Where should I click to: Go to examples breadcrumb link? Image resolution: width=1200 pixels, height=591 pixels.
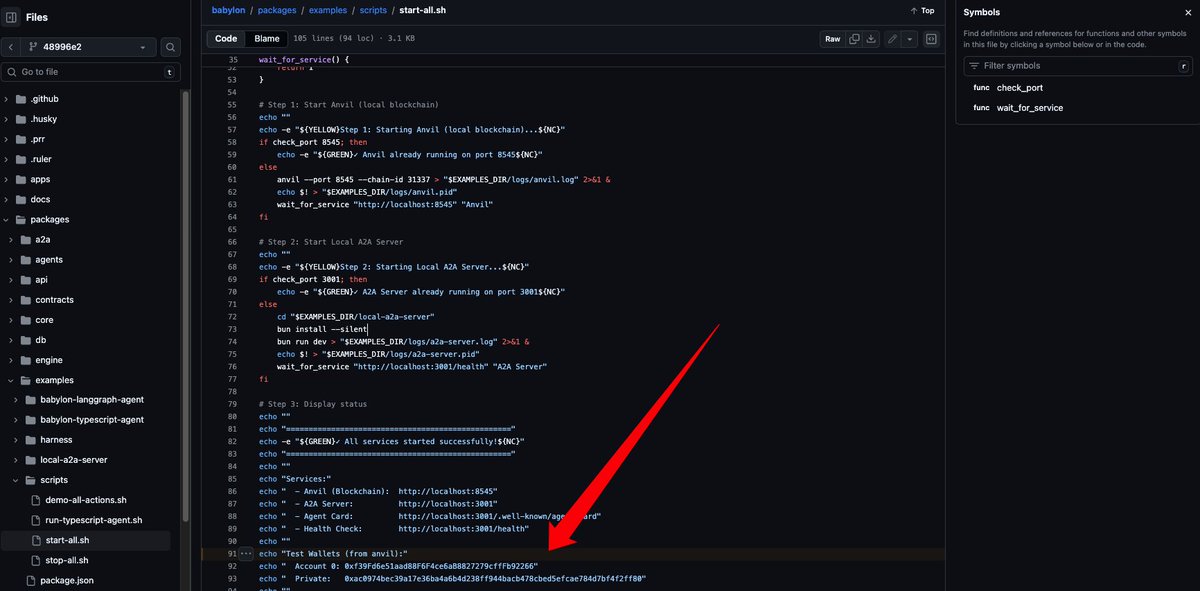point(327,10)
